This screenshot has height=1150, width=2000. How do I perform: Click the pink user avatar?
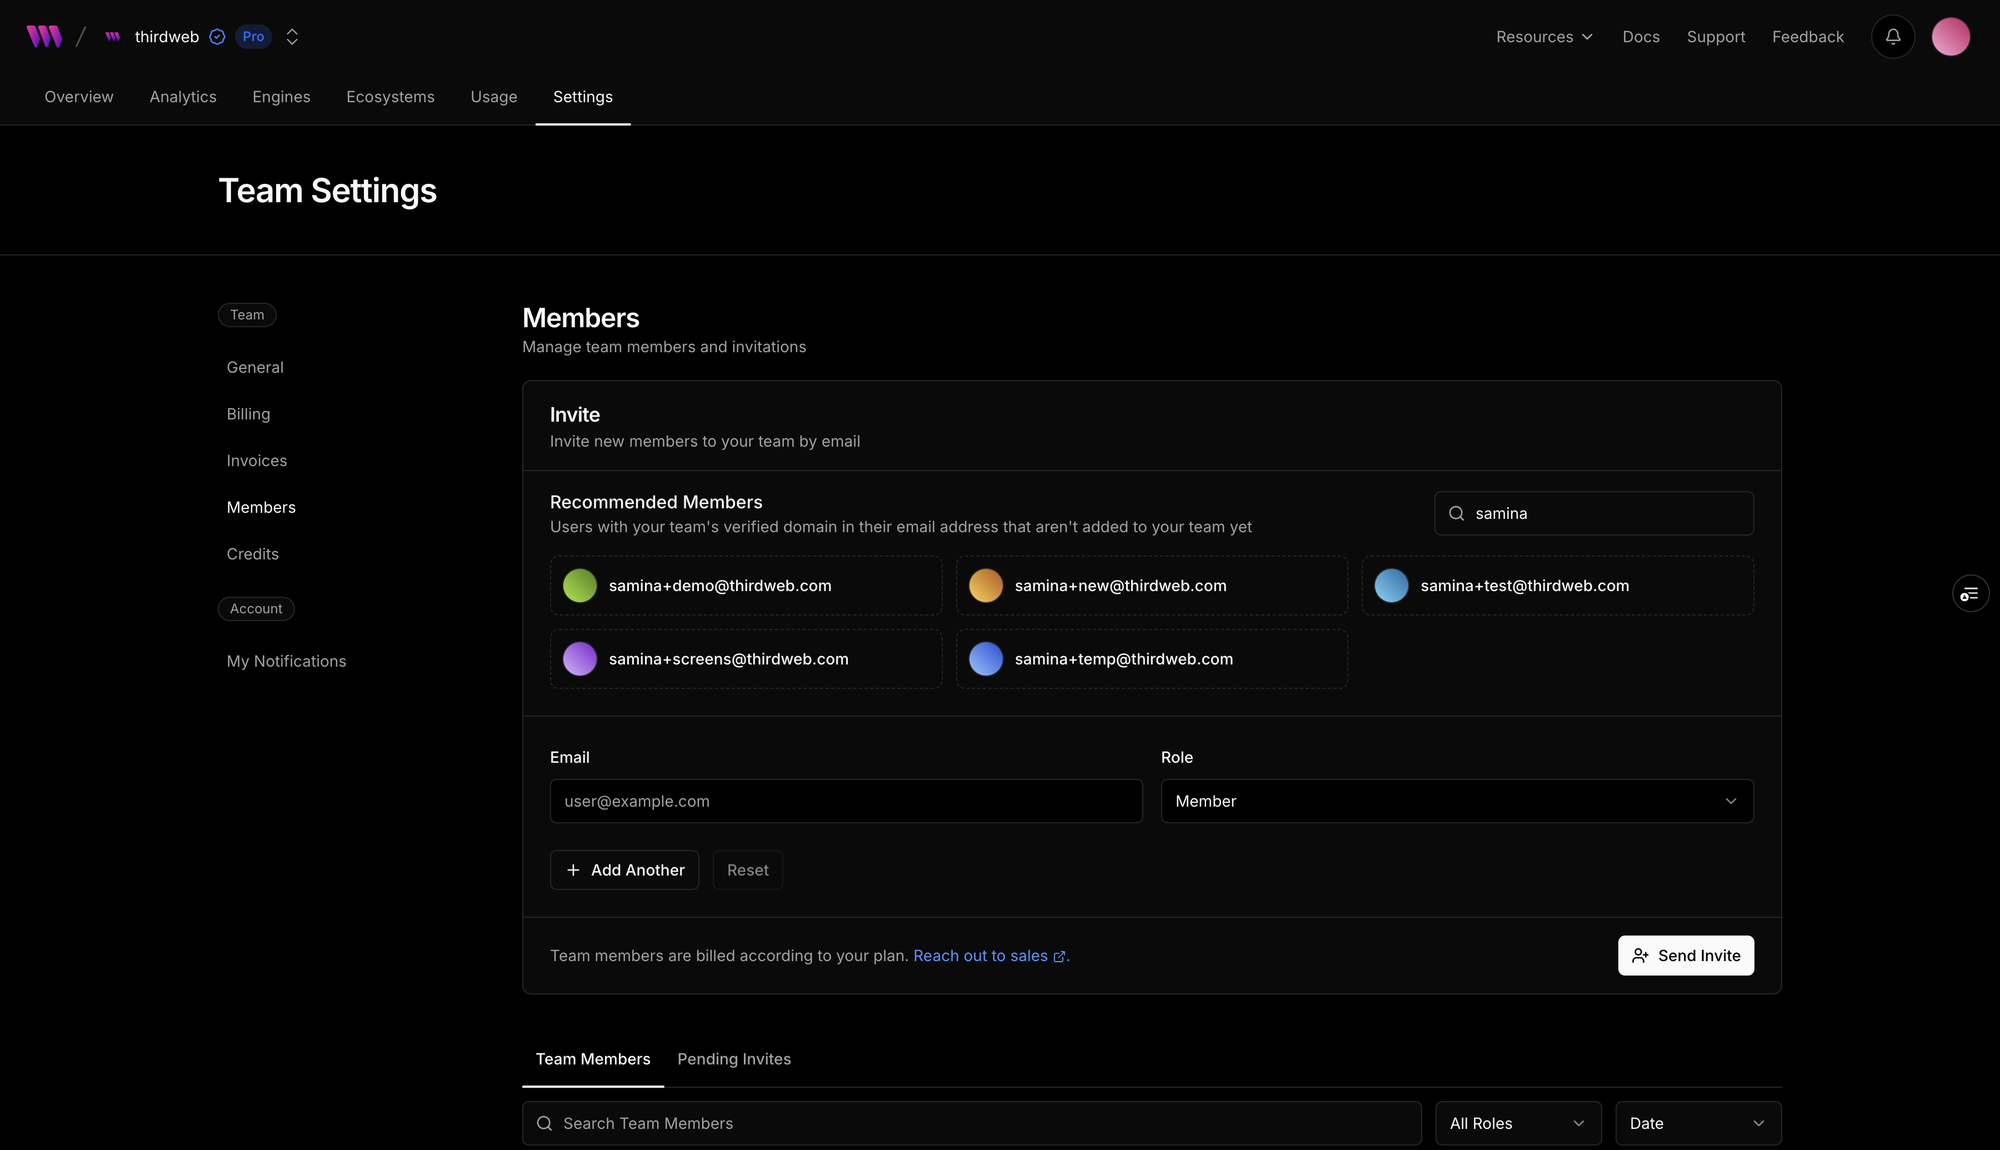click(1950, 37)
